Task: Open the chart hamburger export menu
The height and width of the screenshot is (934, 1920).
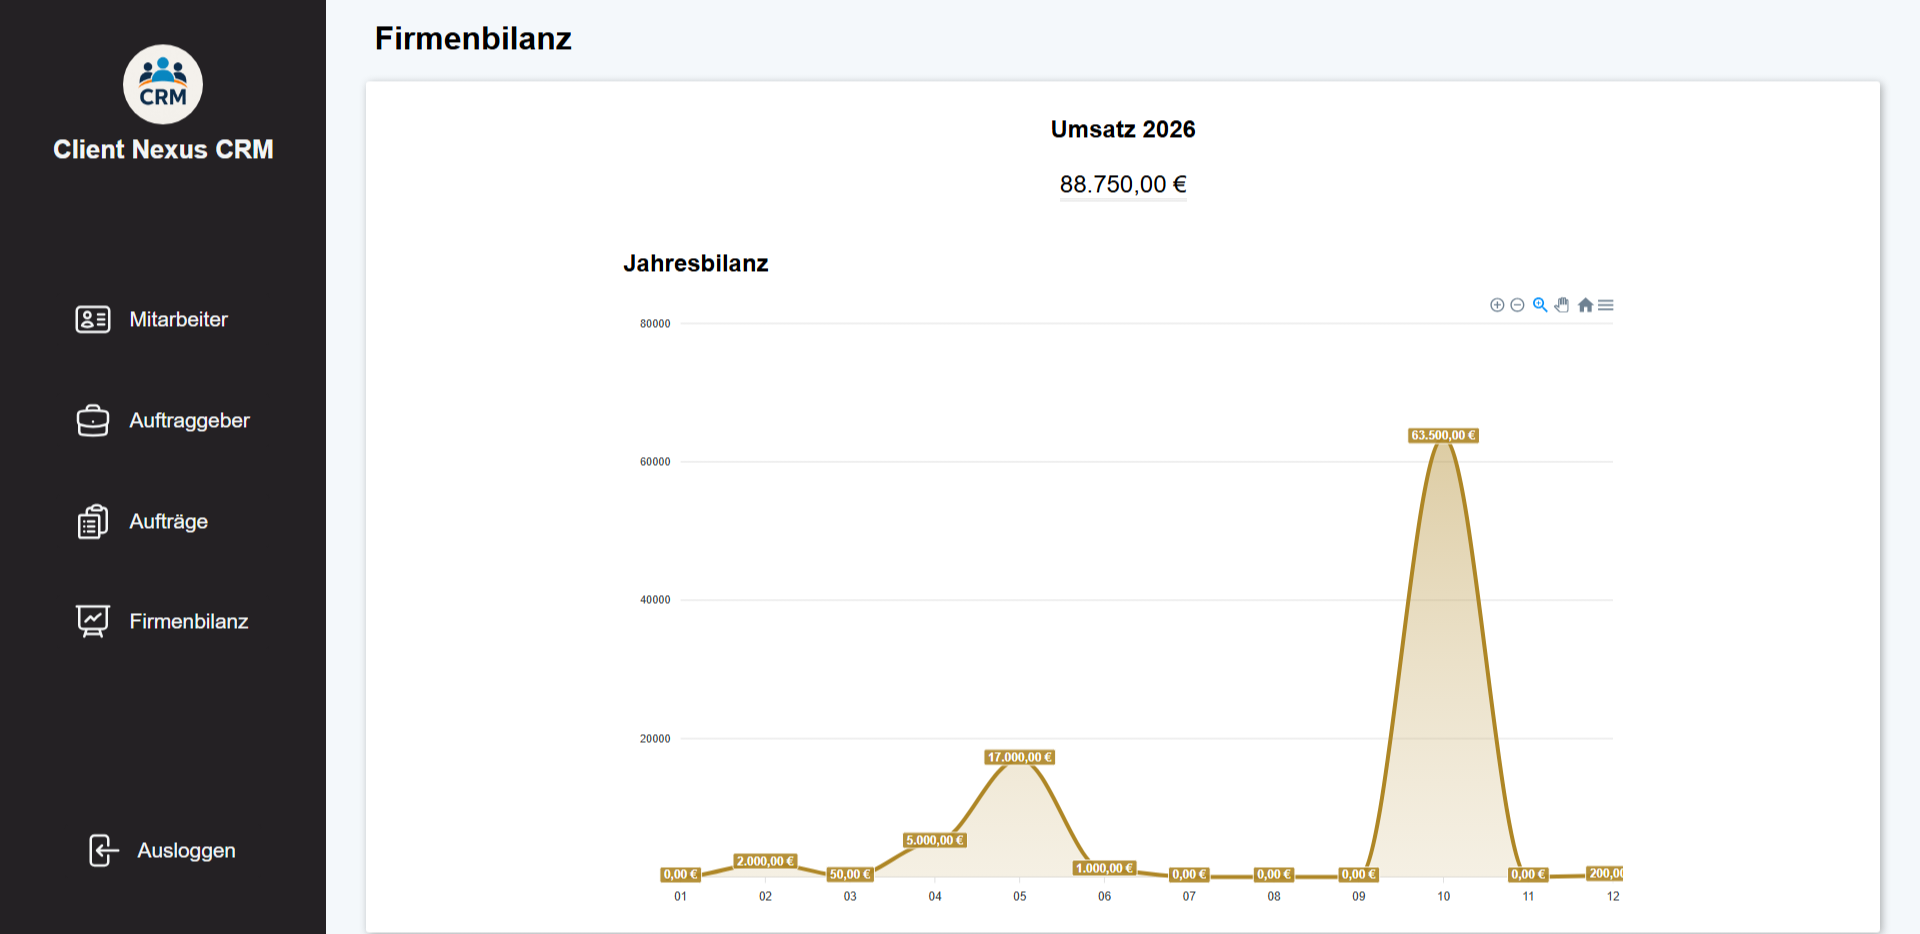Action: coord(1606,305)
